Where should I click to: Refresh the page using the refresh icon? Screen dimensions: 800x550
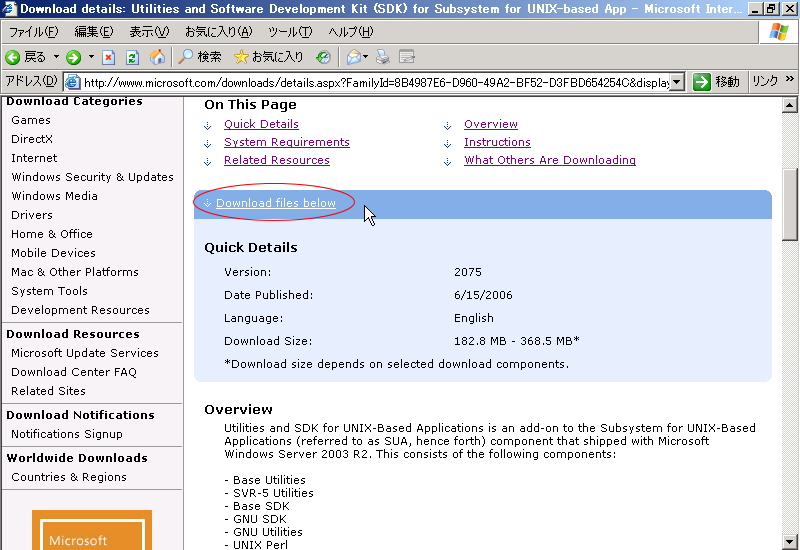pos(132,57)
